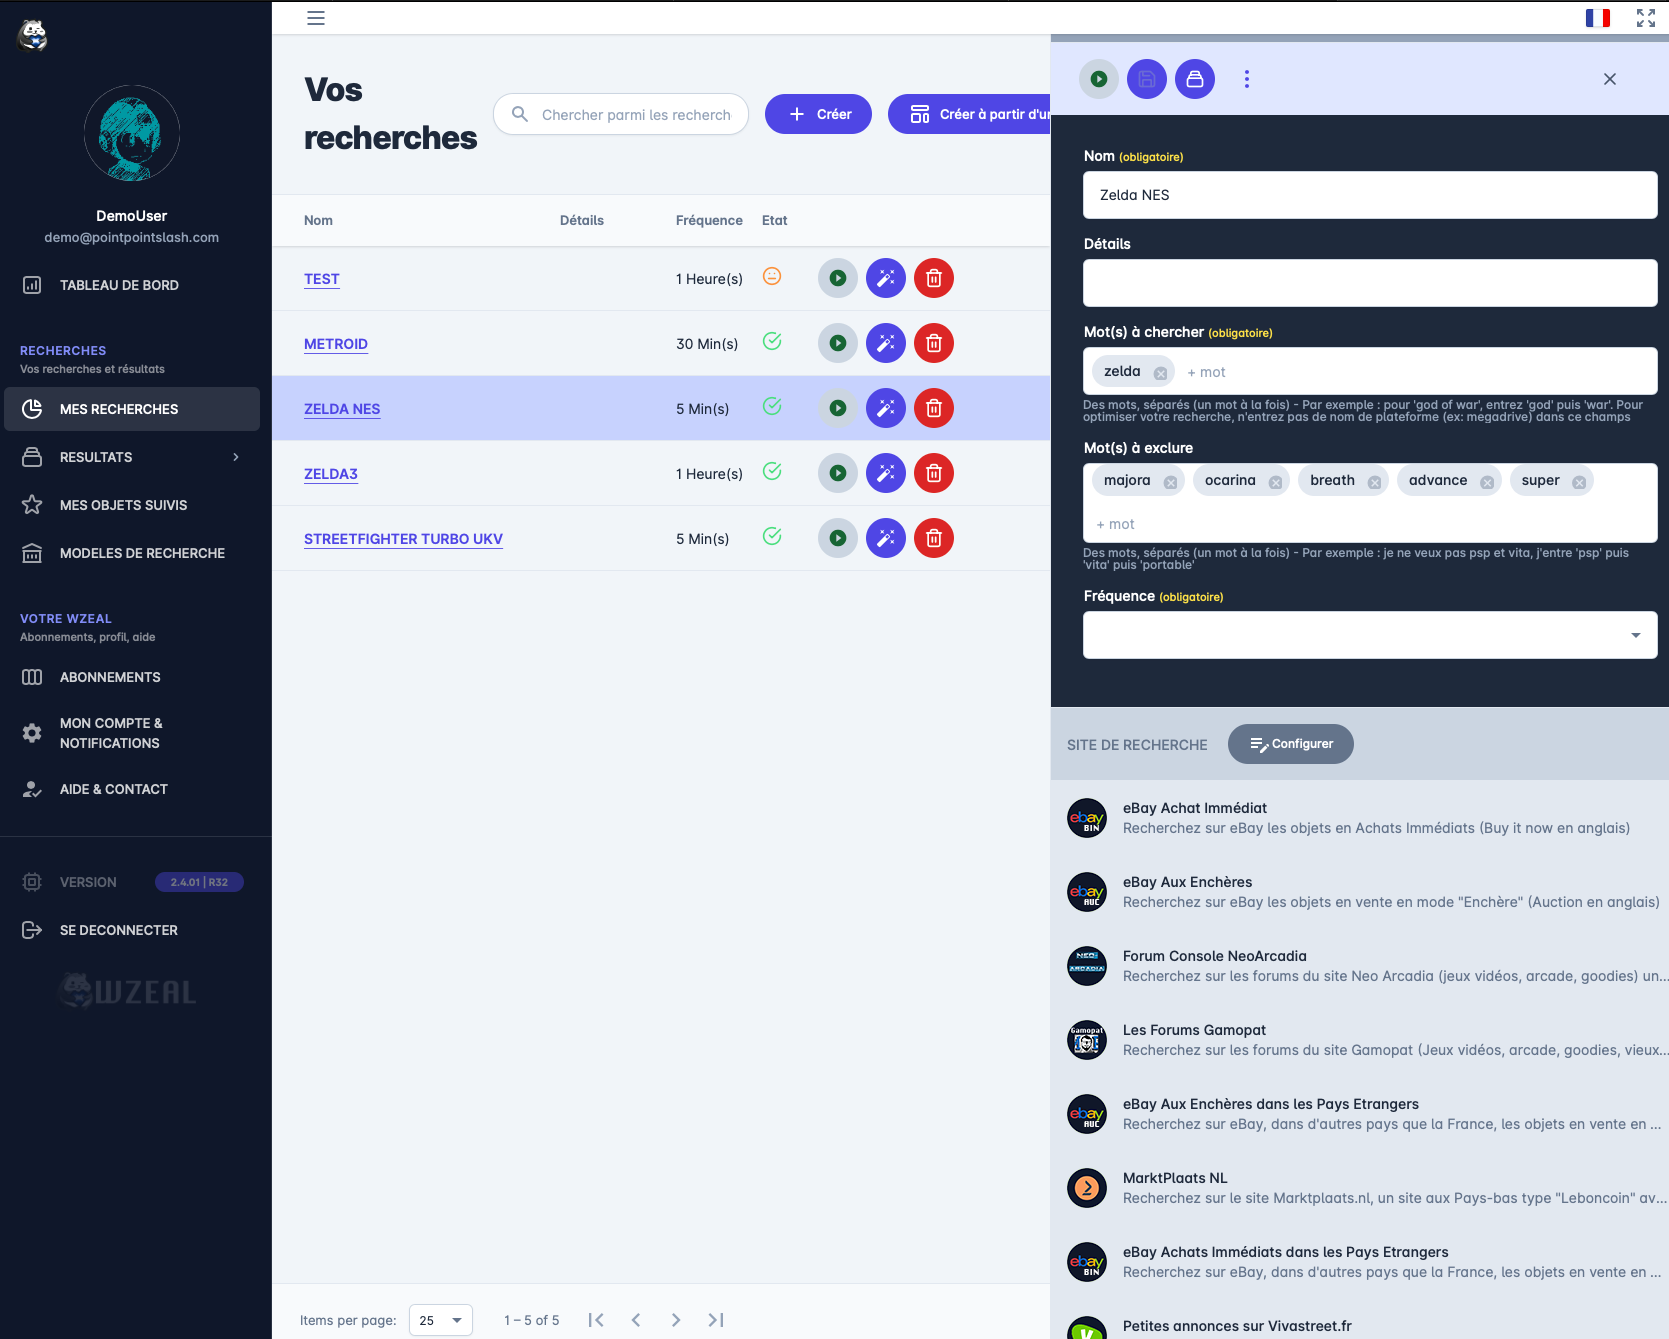This screenshot has height=1339, width=1669.
Task: Run the TEST search with play icon
Action: [838, 278]
